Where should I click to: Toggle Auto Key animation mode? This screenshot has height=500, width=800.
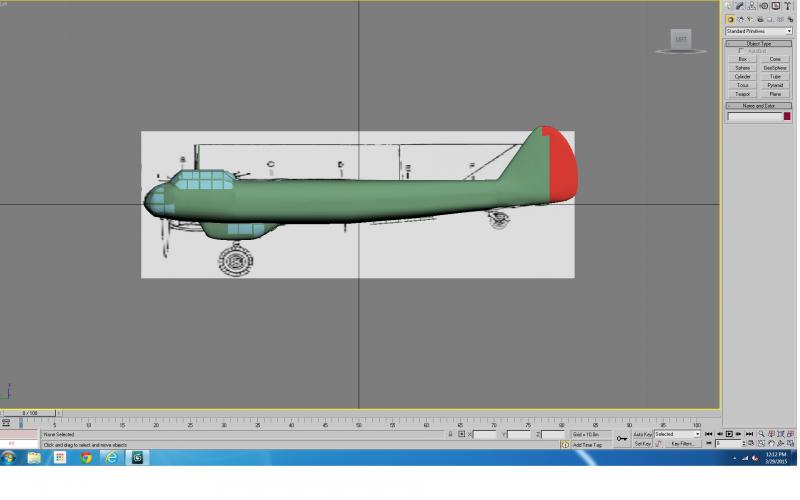tap(643, 434)
